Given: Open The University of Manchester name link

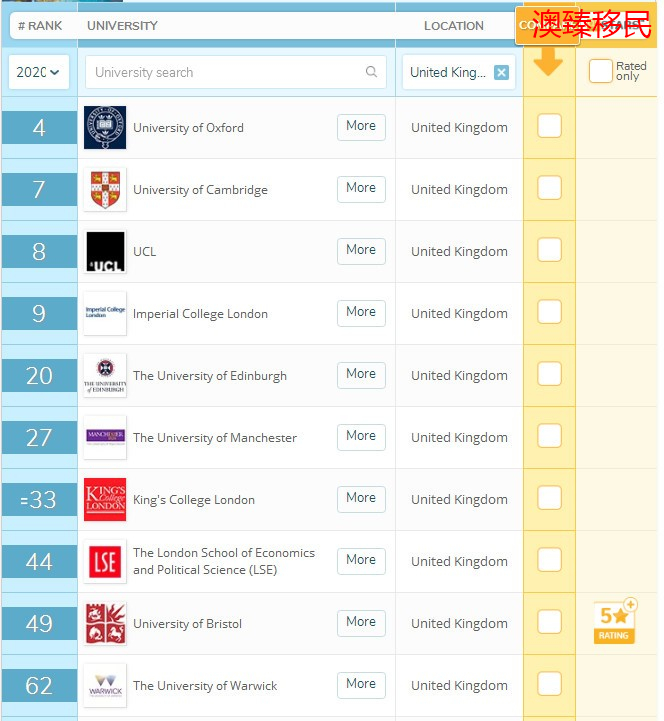Looking at the screenshot, I should [x=215, y=438].
